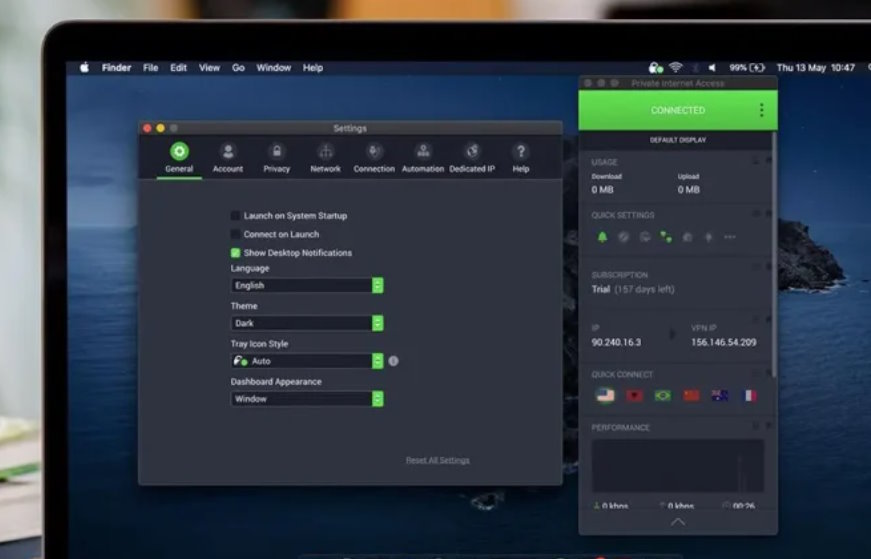This screenshot has height=559, width=871.
Task: Open the Help menu in the menu bar
Action: [x=313, y=68]
